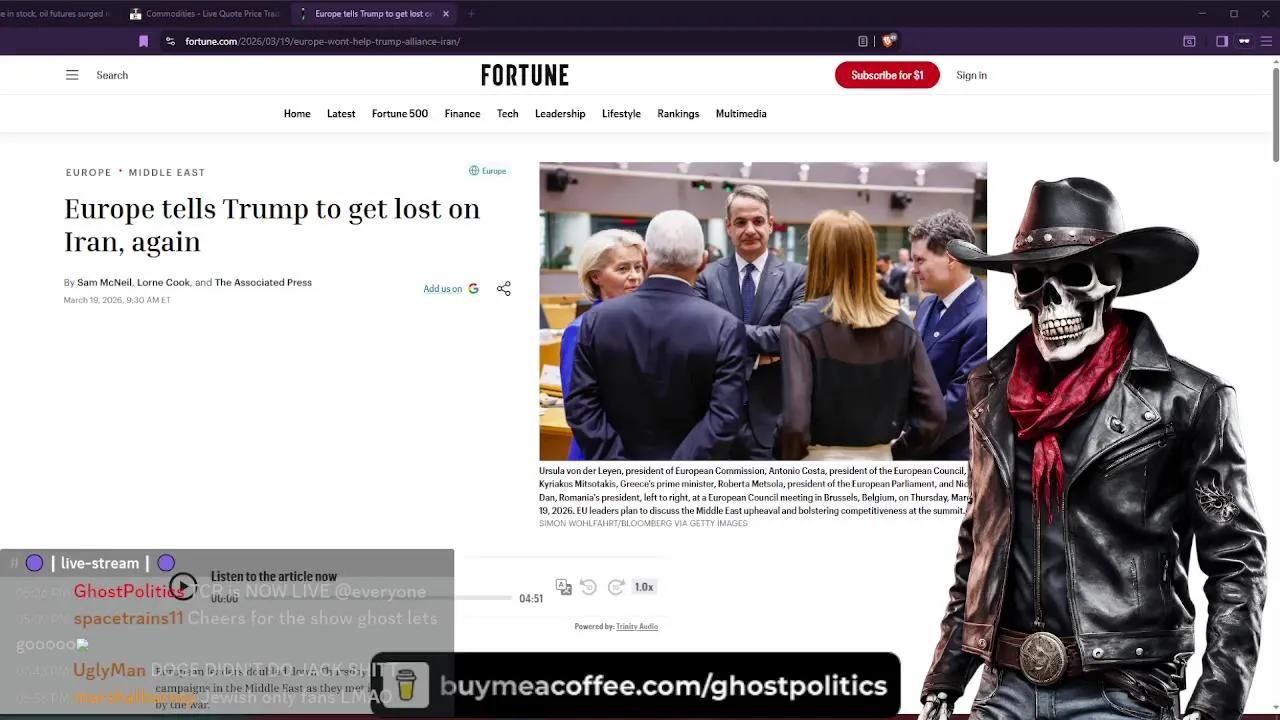
Task: Toggle reader mode icon in address bar
Action: [863, 41]
